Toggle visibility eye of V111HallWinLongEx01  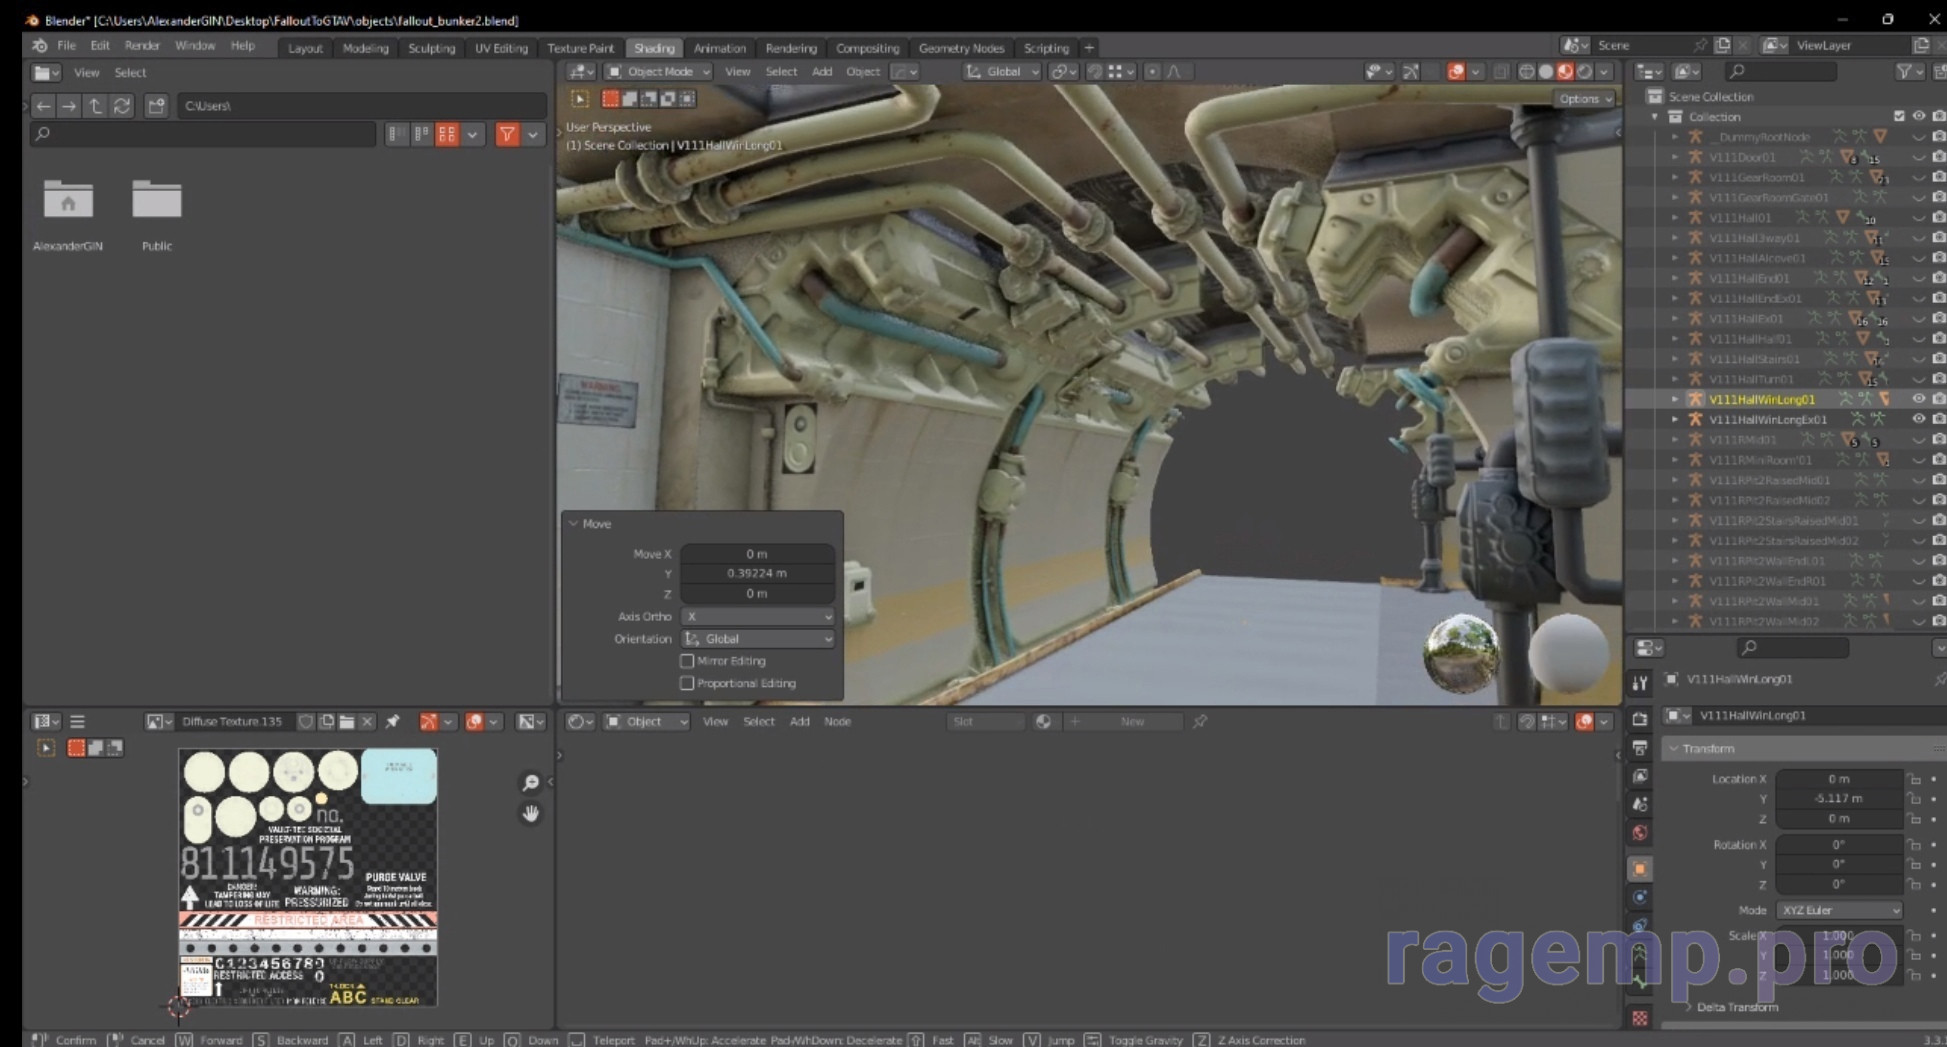pos(1918,419)
